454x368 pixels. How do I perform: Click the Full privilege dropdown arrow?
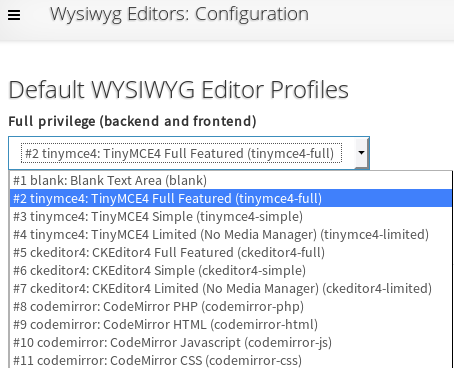[361, 153]
